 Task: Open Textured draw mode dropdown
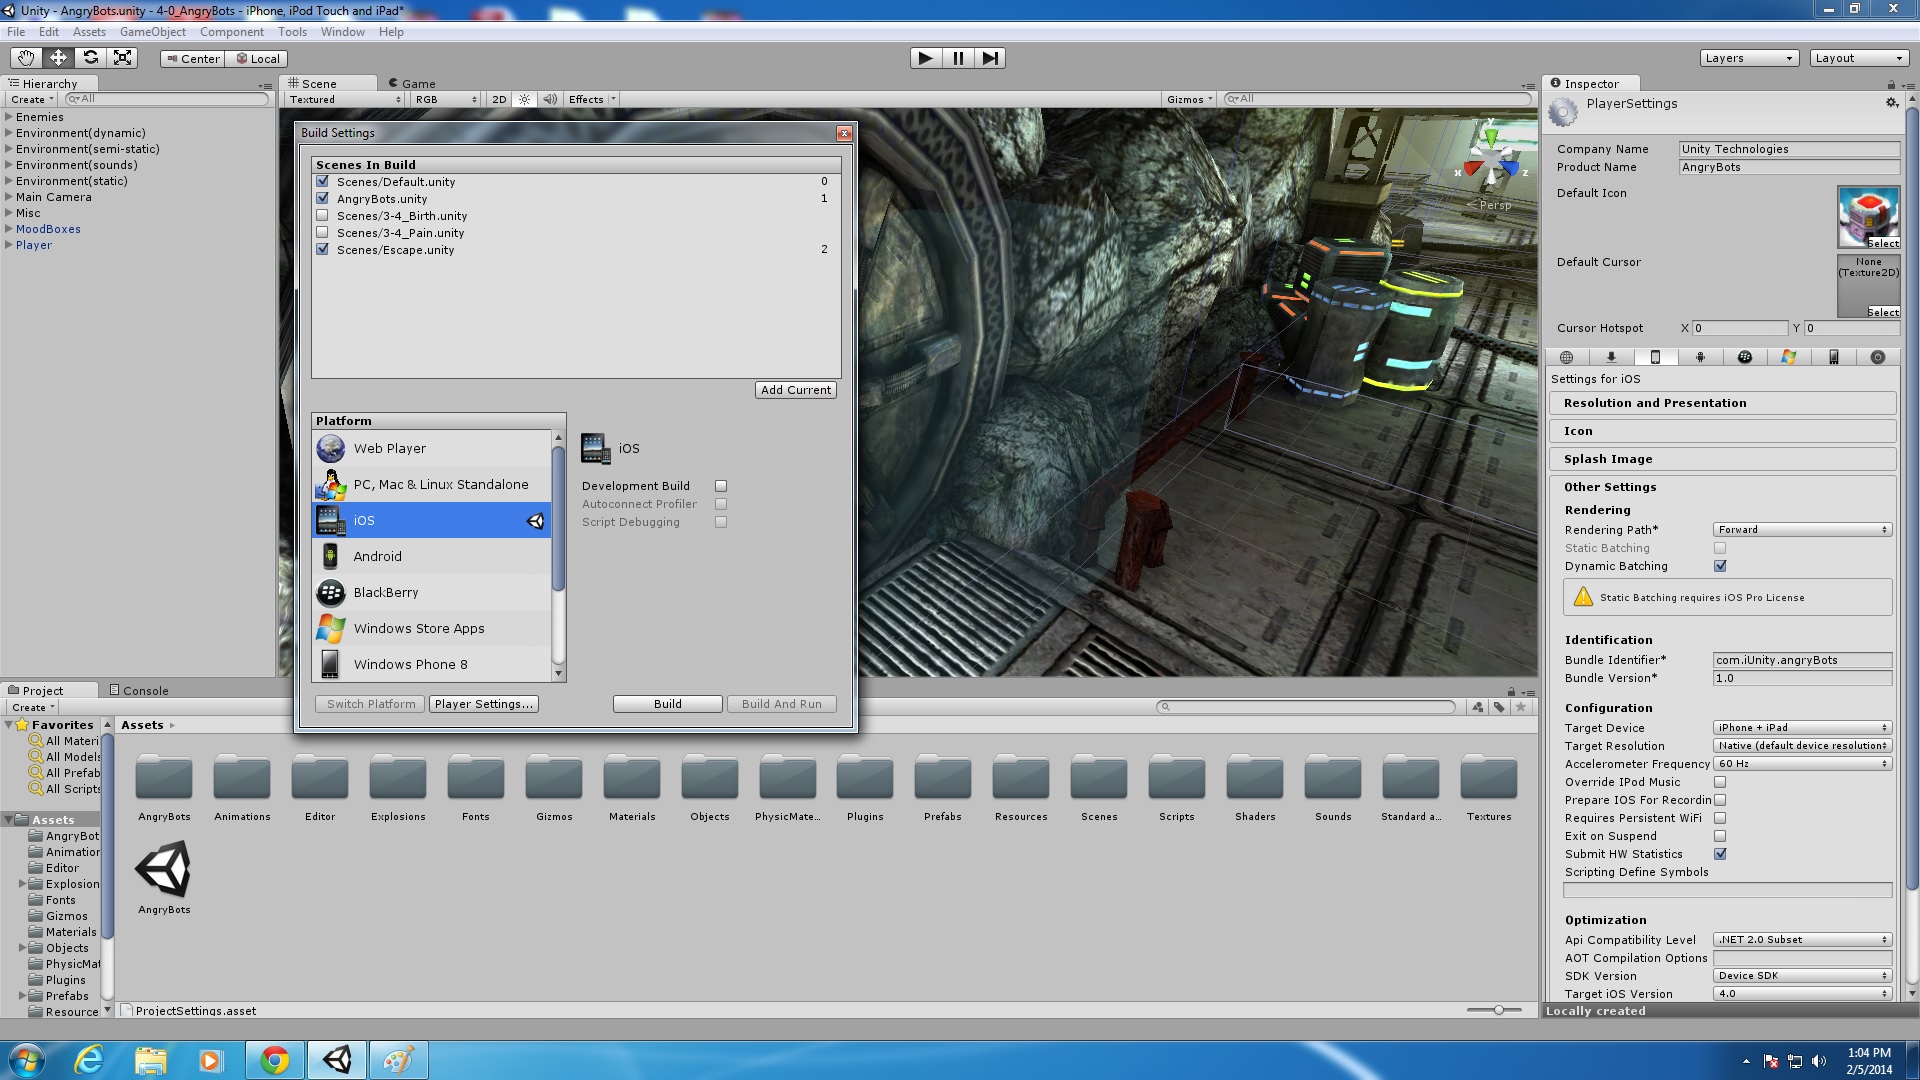click(345, 99)
